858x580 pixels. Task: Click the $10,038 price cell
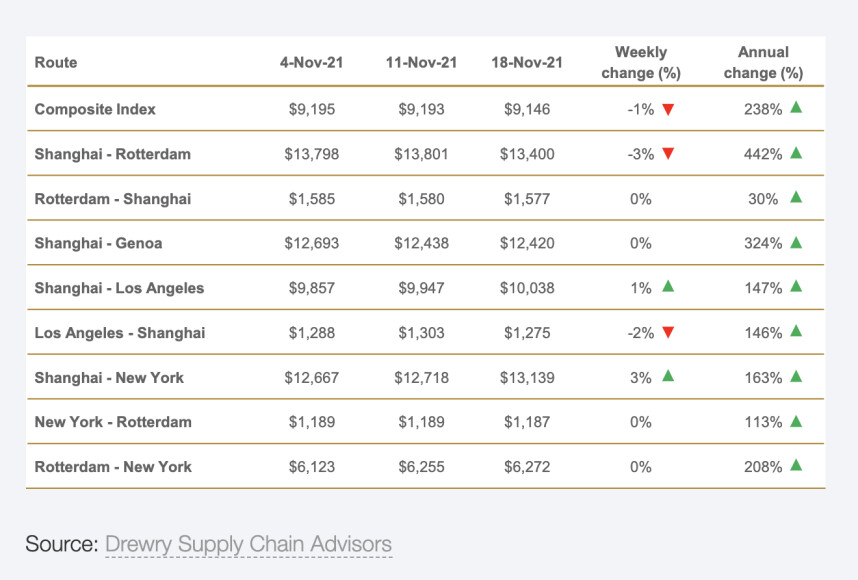pyautogui.click(x=527, y=288)
